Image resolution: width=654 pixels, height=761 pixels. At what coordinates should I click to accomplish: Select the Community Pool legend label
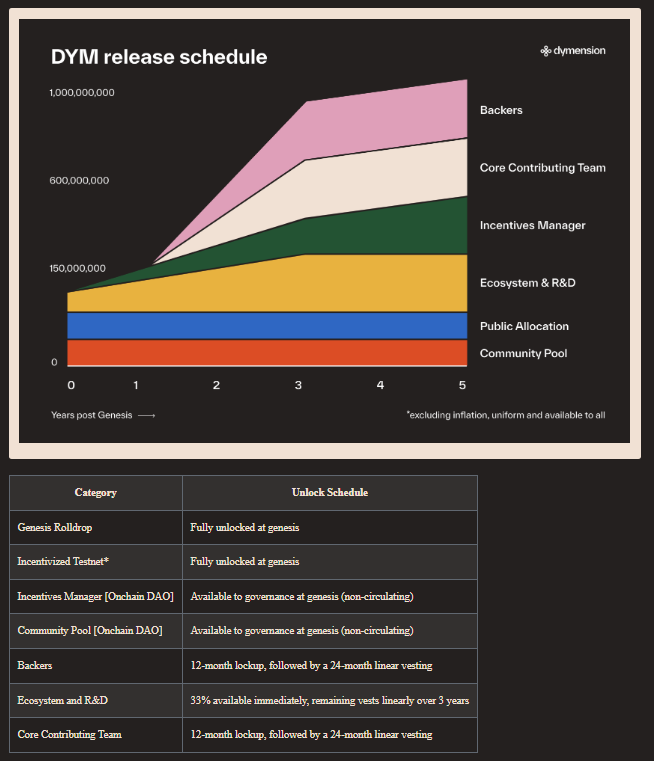tap(523, 353)
